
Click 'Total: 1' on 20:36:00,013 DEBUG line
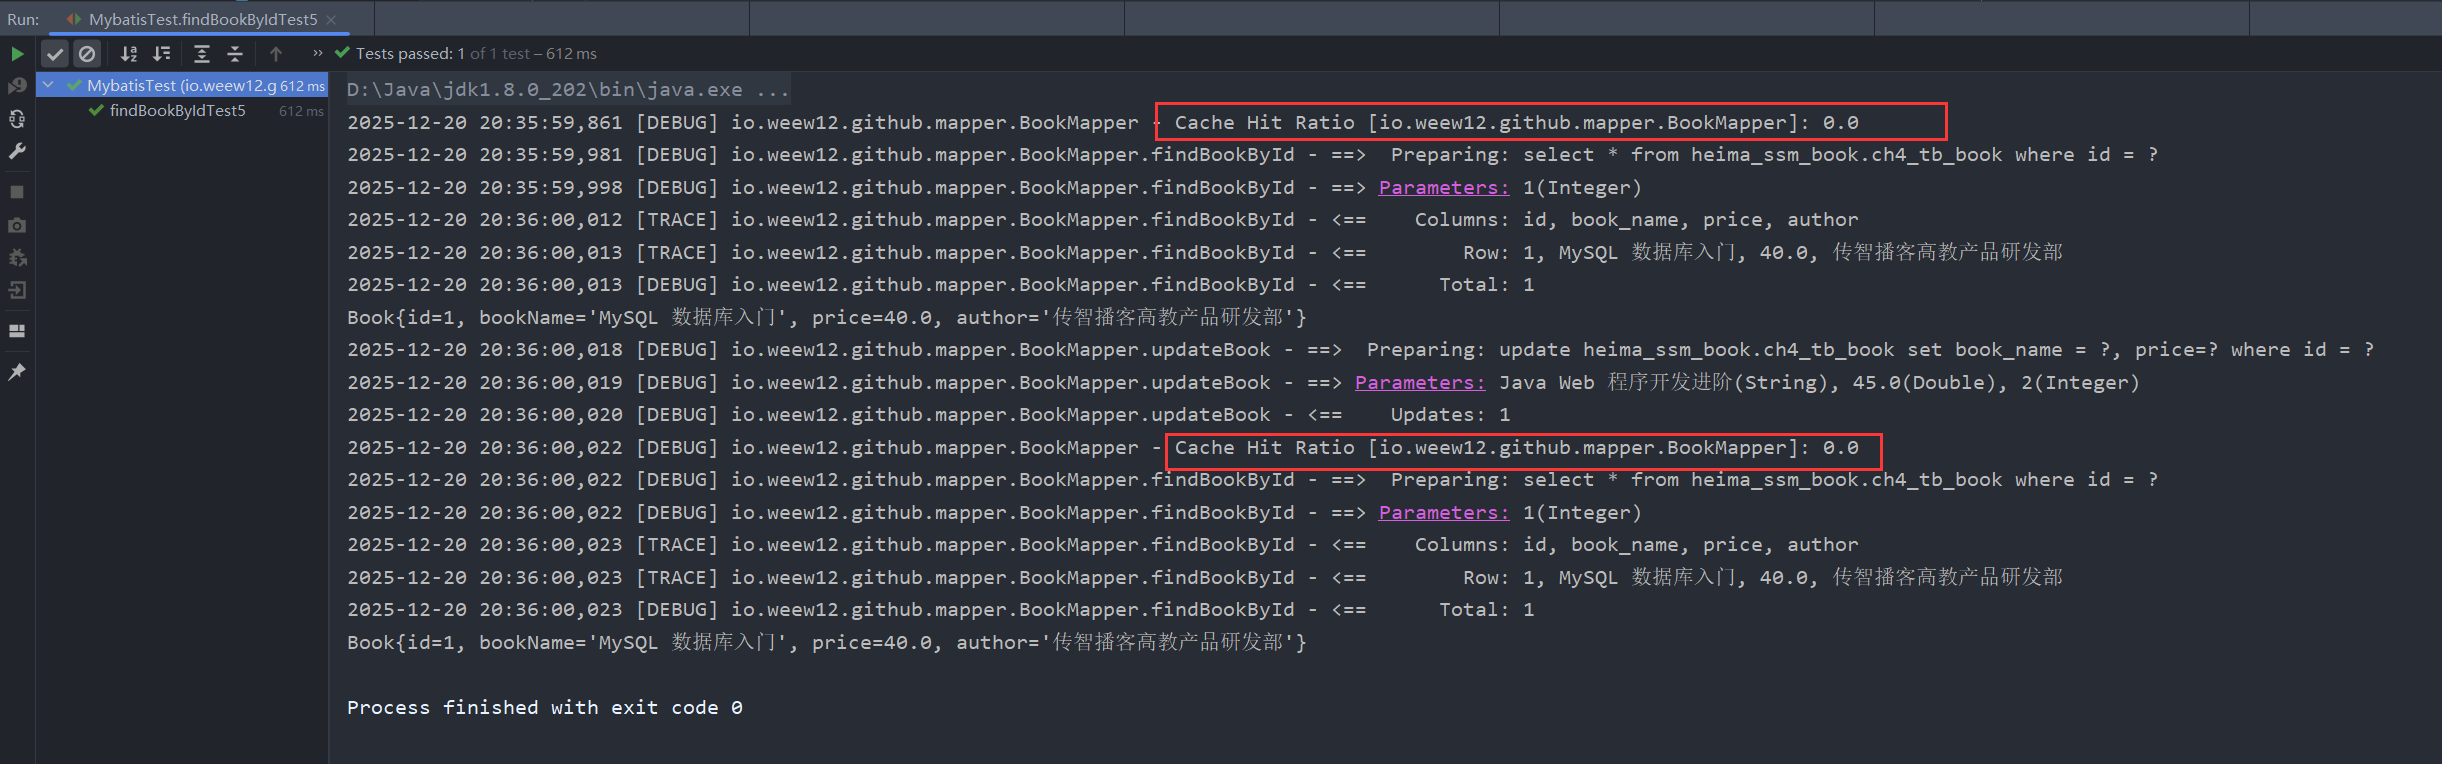coord(1486,285)
